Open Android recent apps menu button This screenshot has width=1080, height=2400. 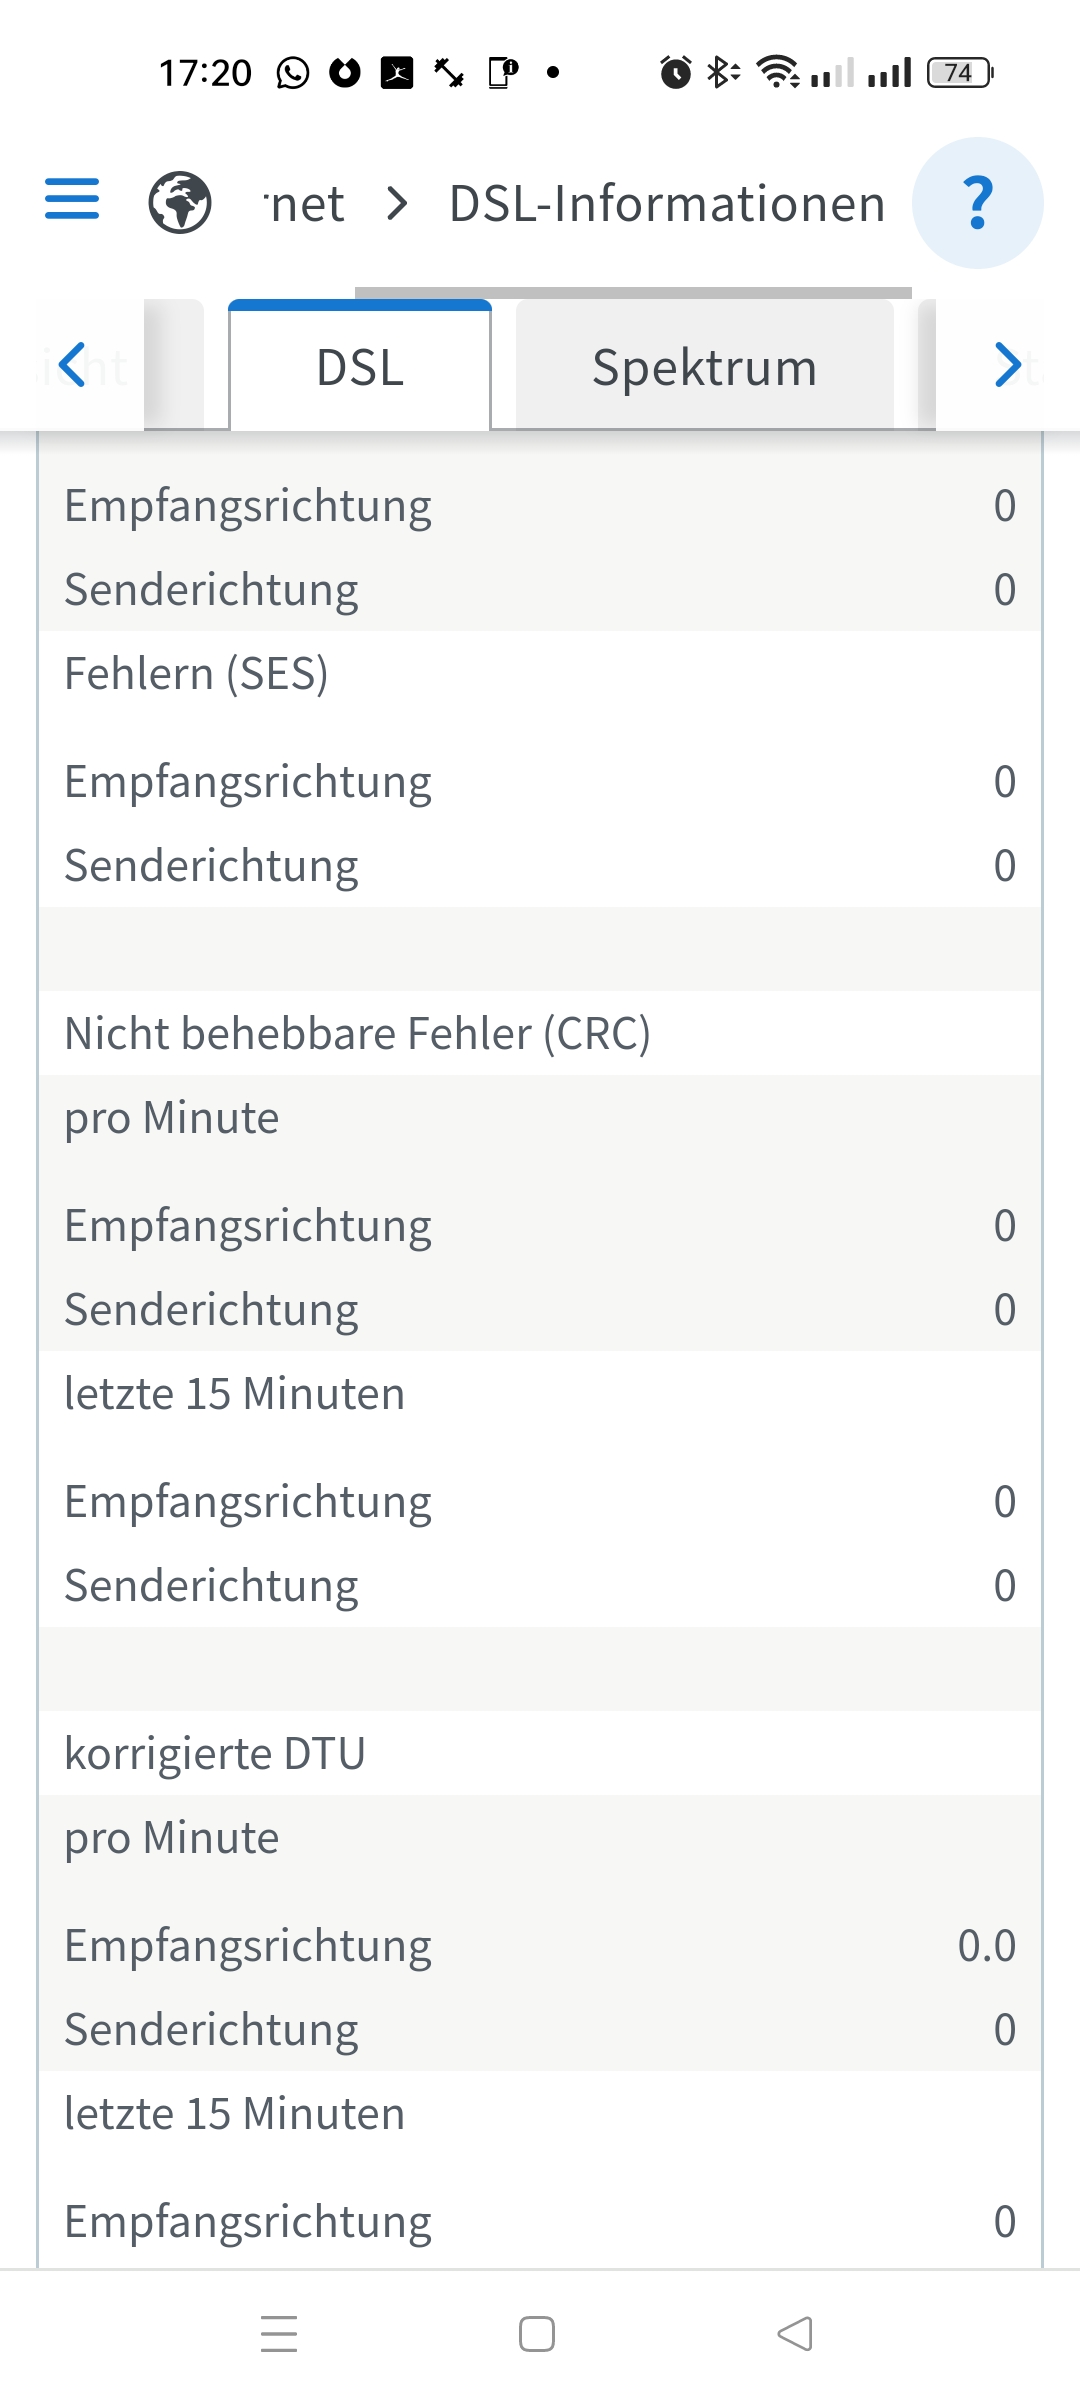click(x=279, y=2333)
